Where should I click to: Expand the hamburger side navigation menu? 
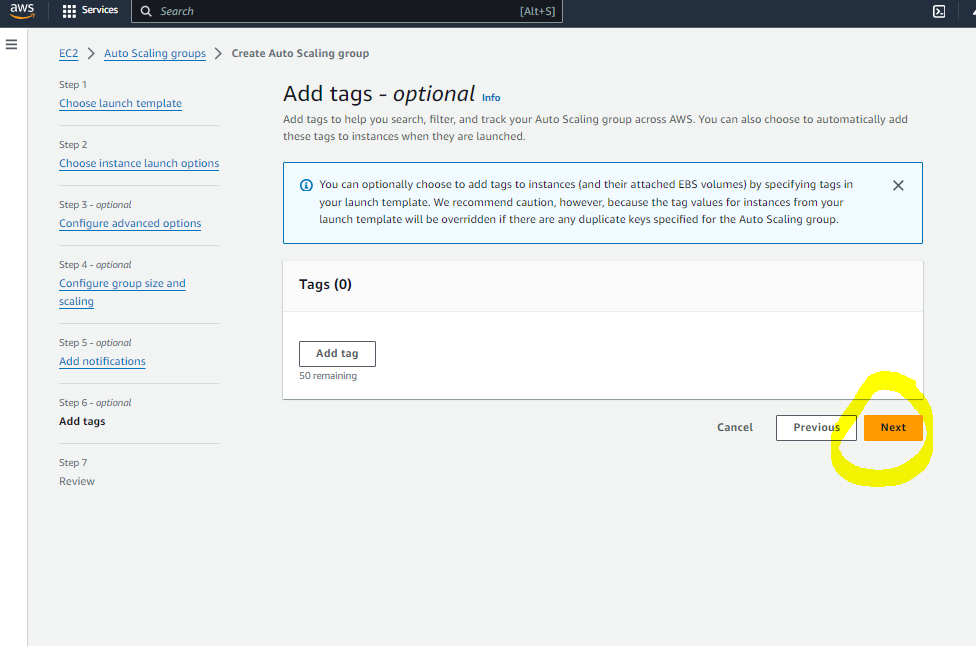11,45
